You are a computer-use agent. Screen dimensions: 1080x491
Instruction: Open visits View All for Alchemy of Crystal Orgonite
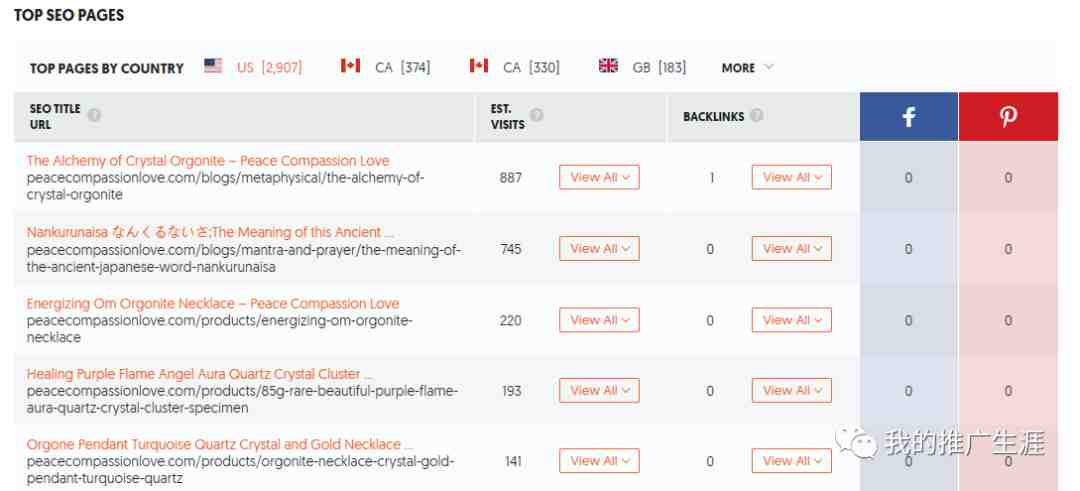click(599, 177)
